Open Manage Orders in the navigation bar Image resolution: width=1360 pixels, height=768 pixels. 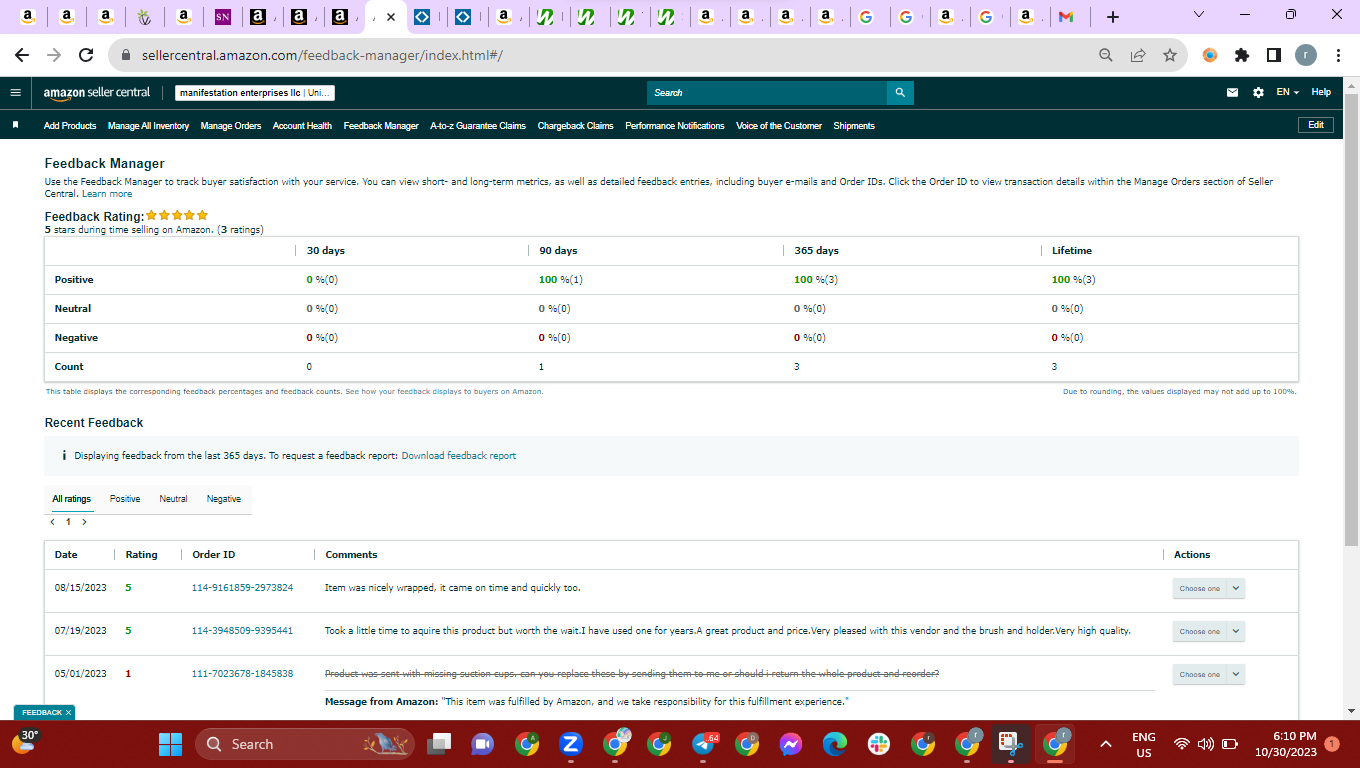point(231,126)
